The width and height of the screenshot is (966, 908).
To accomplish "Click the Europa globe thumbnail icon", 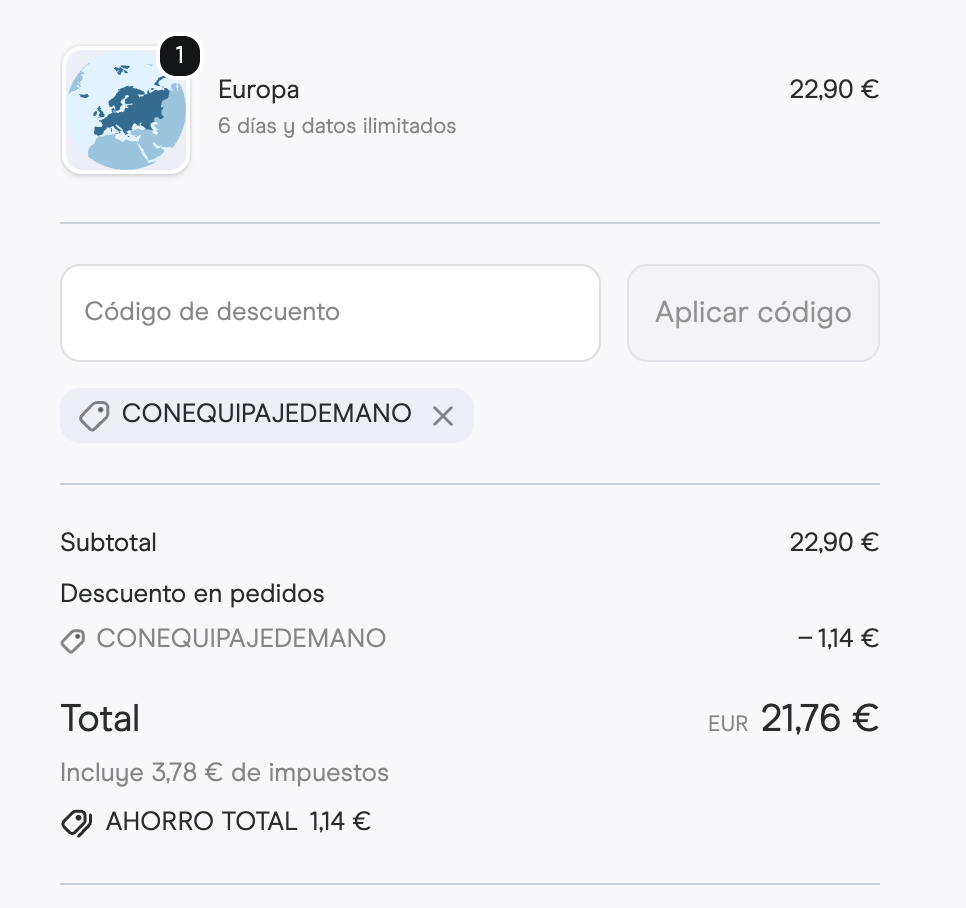I will (126, 111).
